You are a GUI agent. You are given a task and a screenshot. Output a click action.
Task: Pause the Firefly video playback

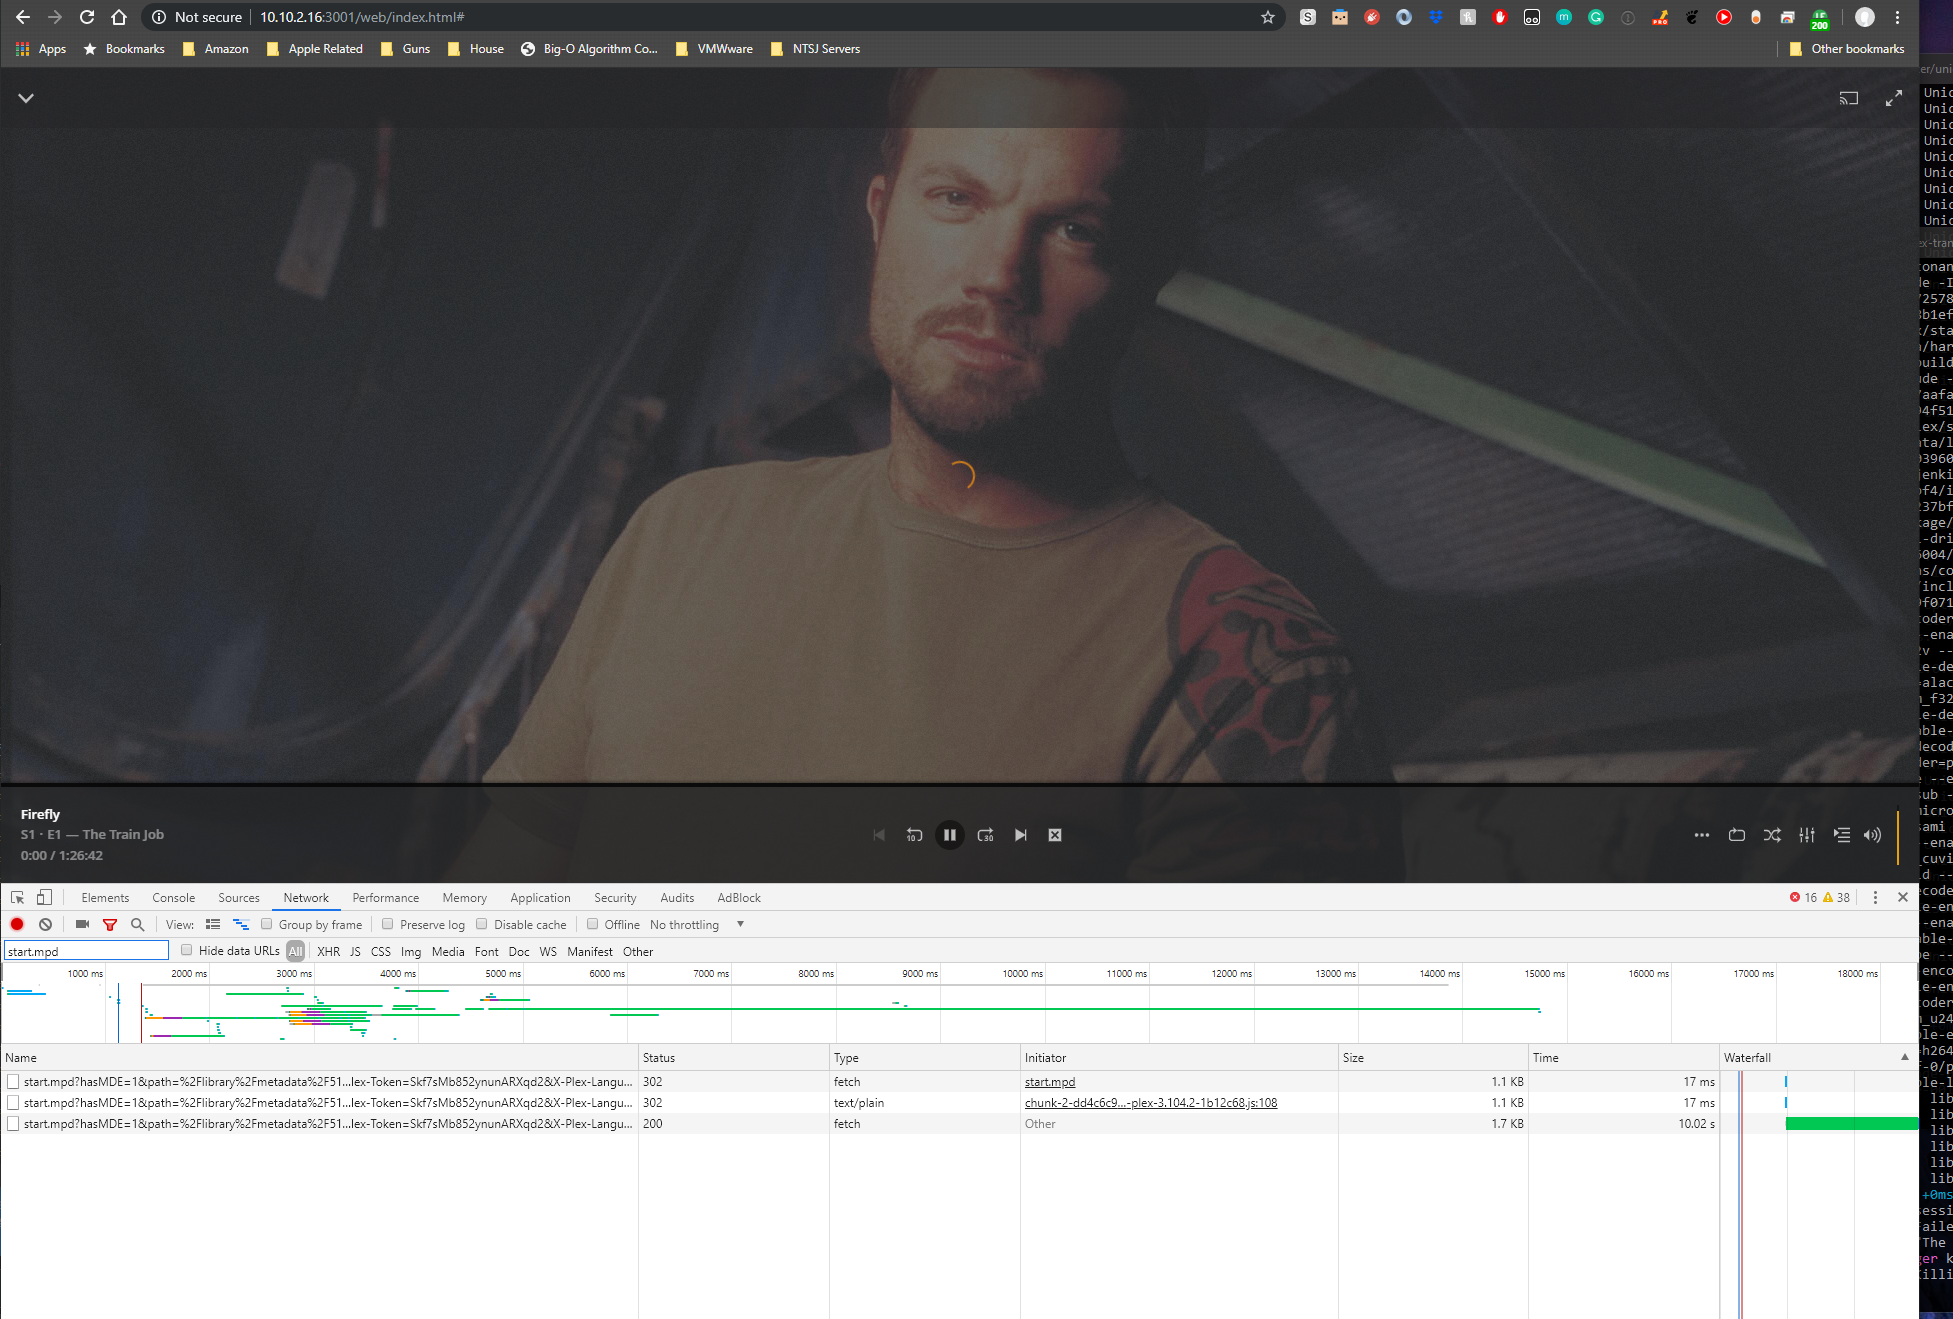coord(949,835)
